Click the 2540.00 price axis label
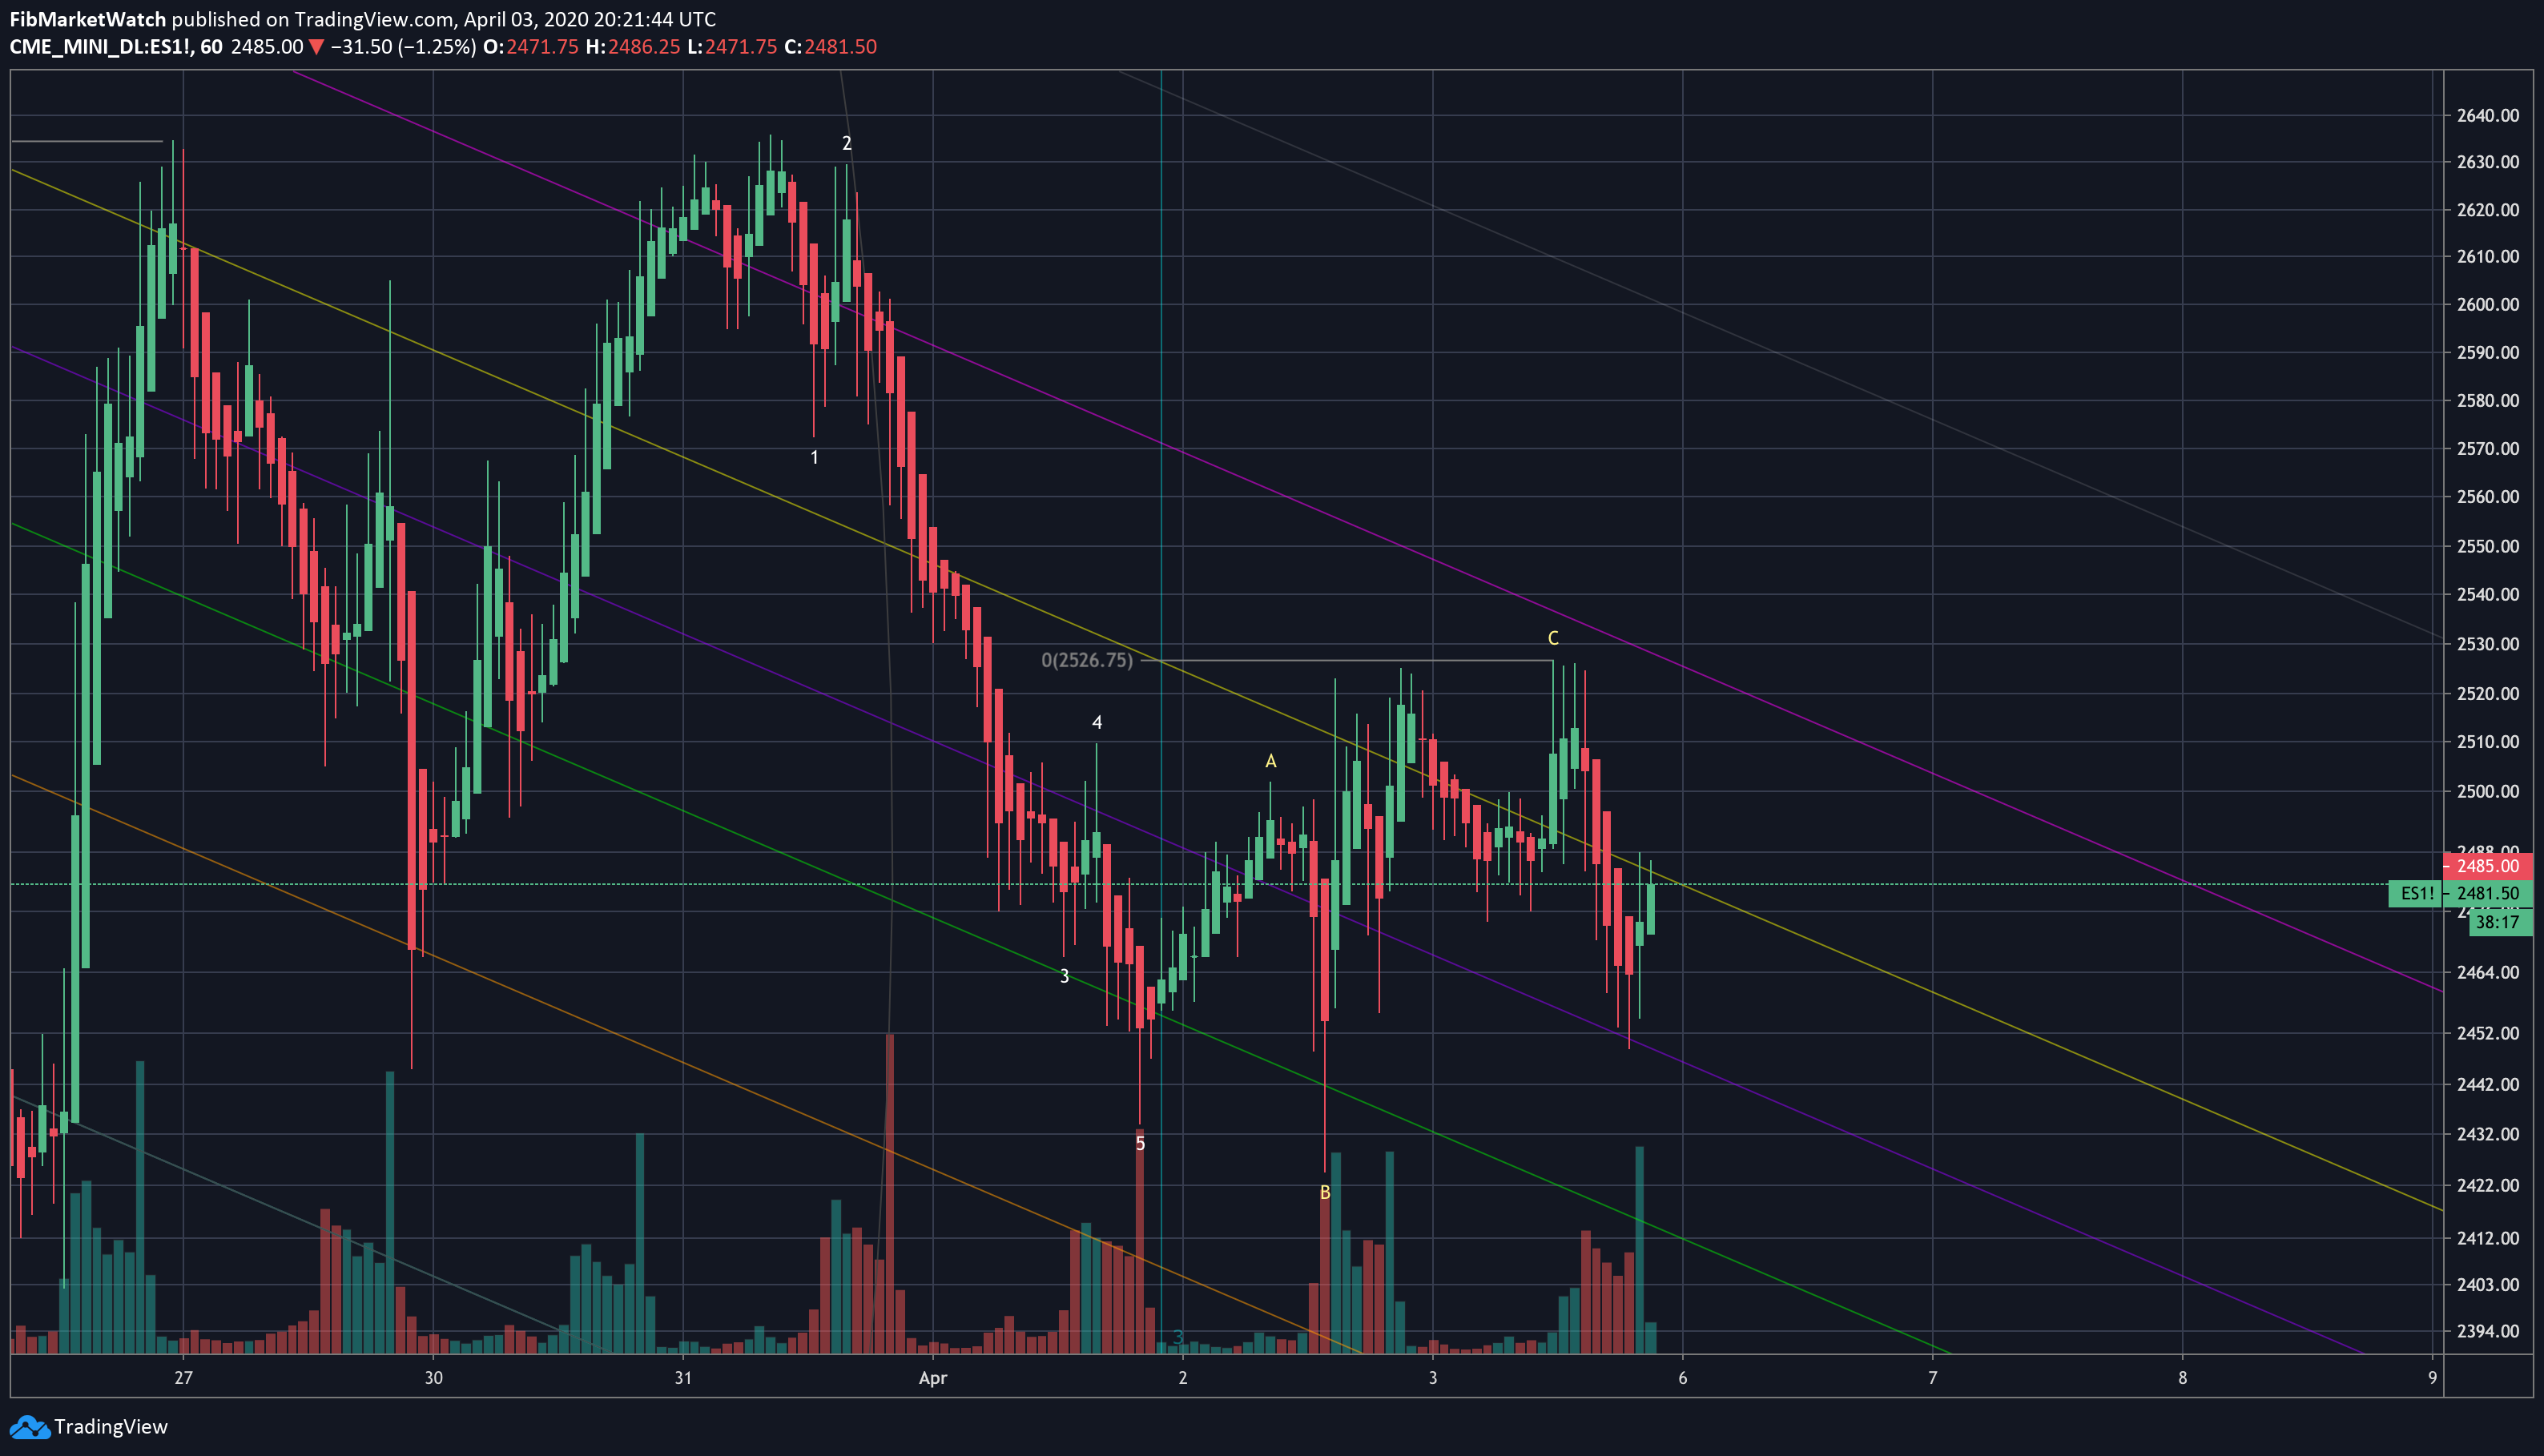Screen dimensions: 2544x1456 (x=2488, y=595)
